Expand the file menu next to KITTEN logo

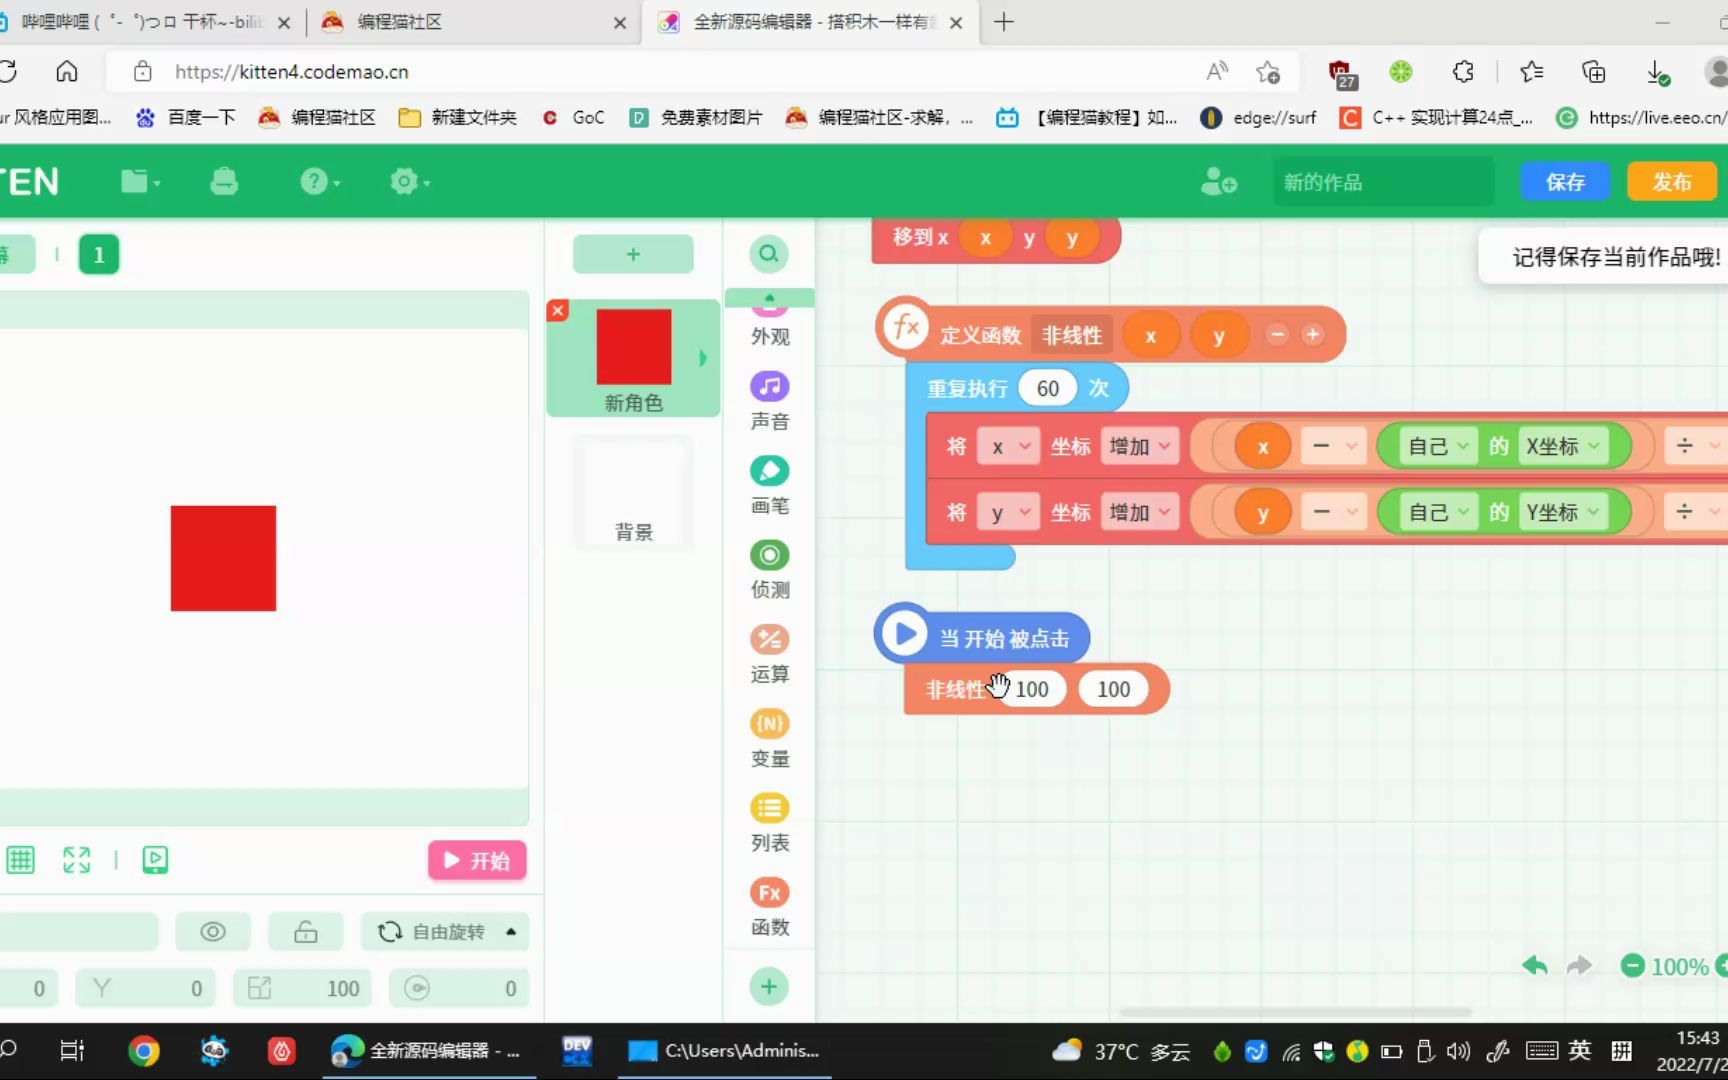coord(138,181)
